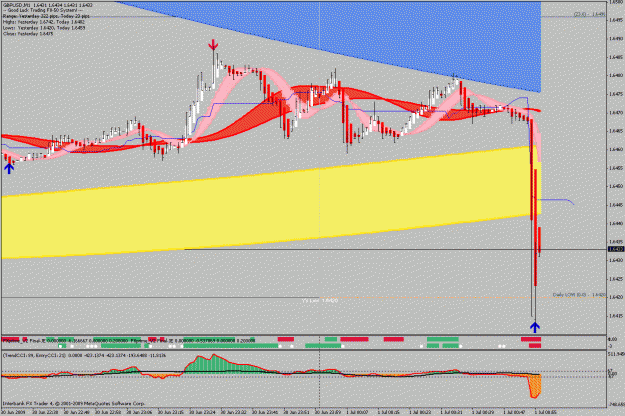Click the 'Good Luck Trading' system label
Image resolution: width=625 pixels, height=416 pixels.
pos(43,11)
